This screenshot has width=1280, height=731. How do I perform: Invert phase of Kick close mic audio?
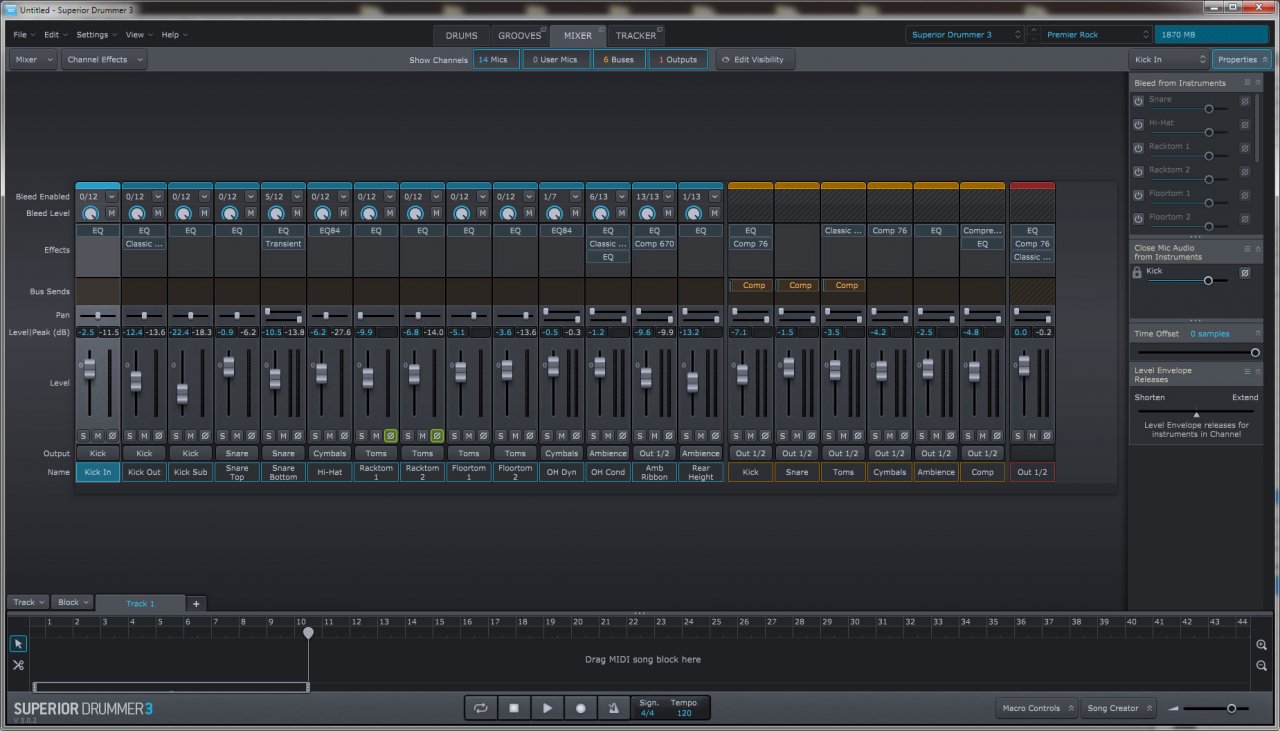pyautogui.click(x=1245, y=272)
